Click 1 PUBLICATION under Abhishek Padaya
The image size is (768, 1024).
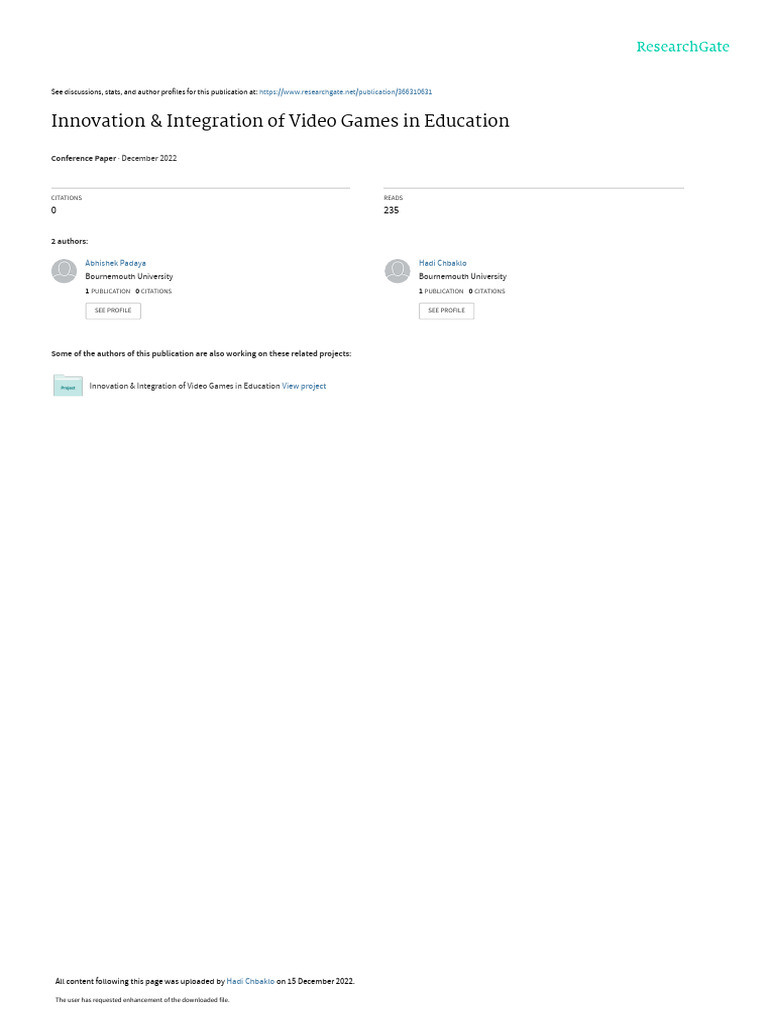click(108, 291)
